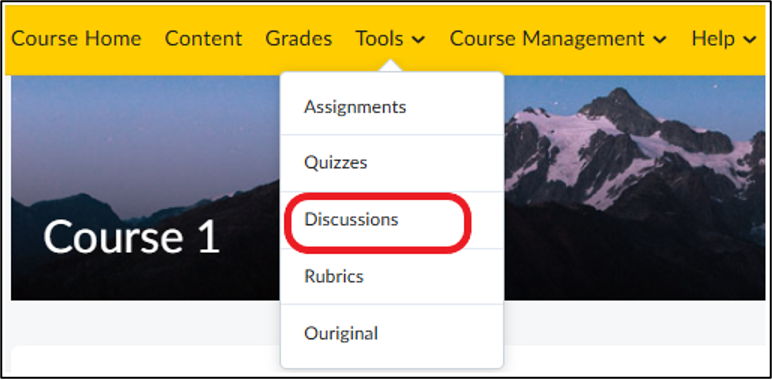Open Discussions from the Tools menu
This screenshot has width=772, height=380.
click(392, 220)
